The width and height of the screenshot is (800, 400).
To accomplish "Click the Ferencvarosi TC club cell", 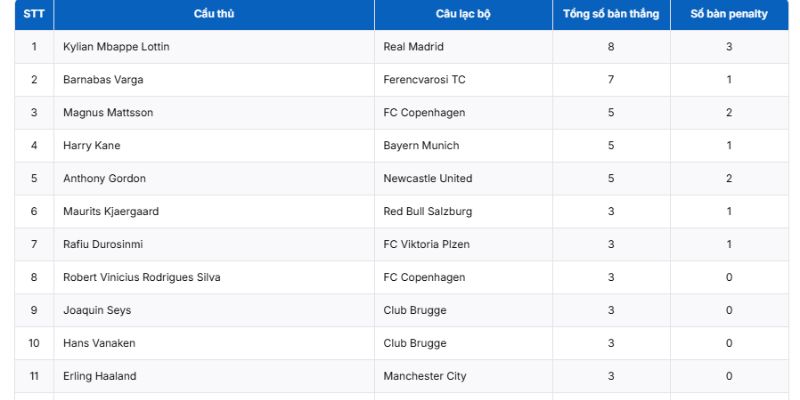I will [x=424, y=80].
